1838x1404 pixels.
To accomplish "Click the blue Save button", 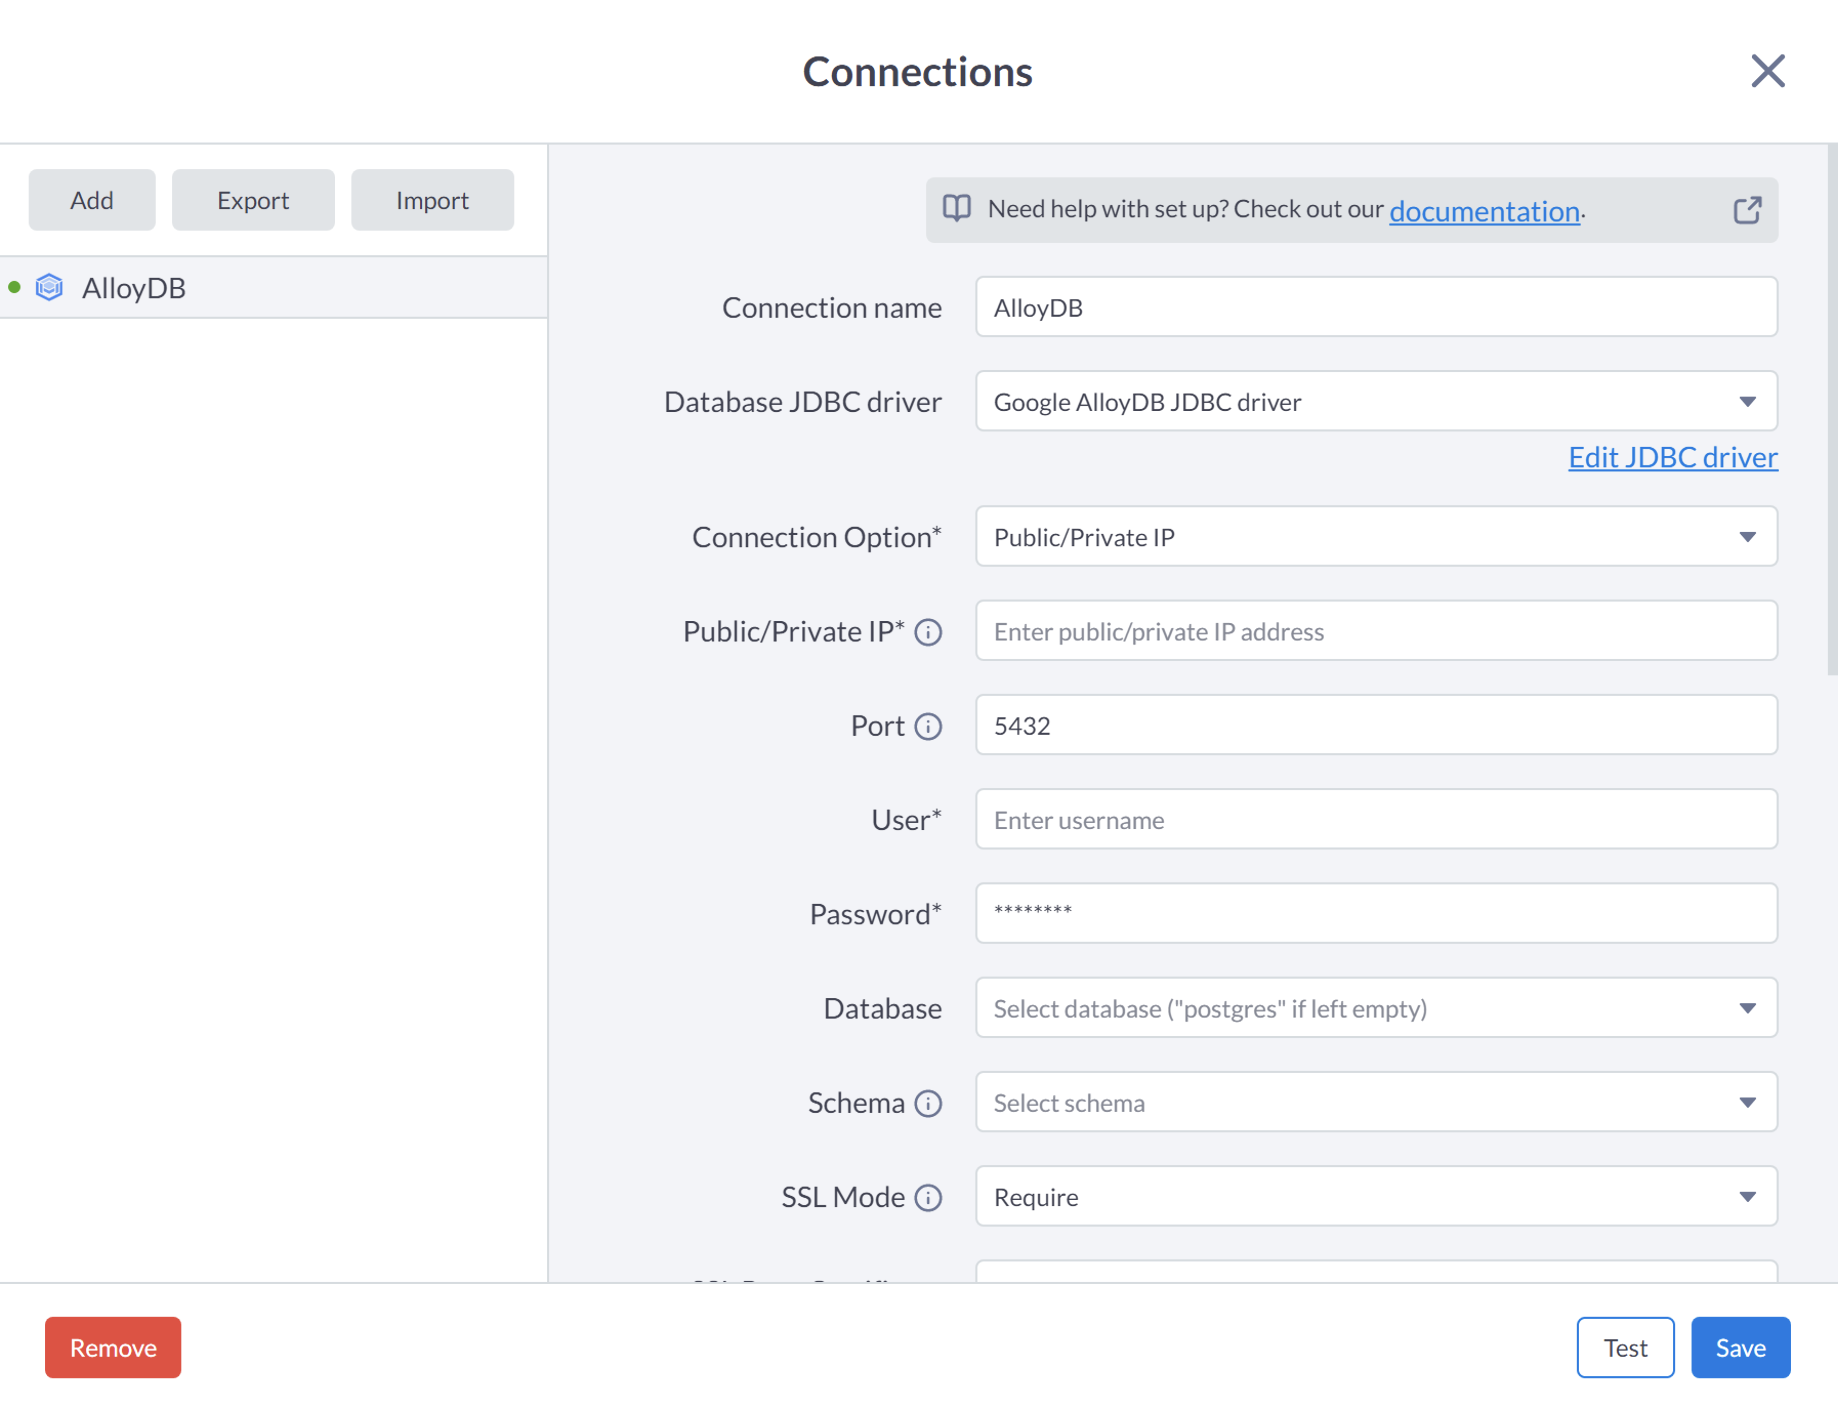I will [1740, 1347].
